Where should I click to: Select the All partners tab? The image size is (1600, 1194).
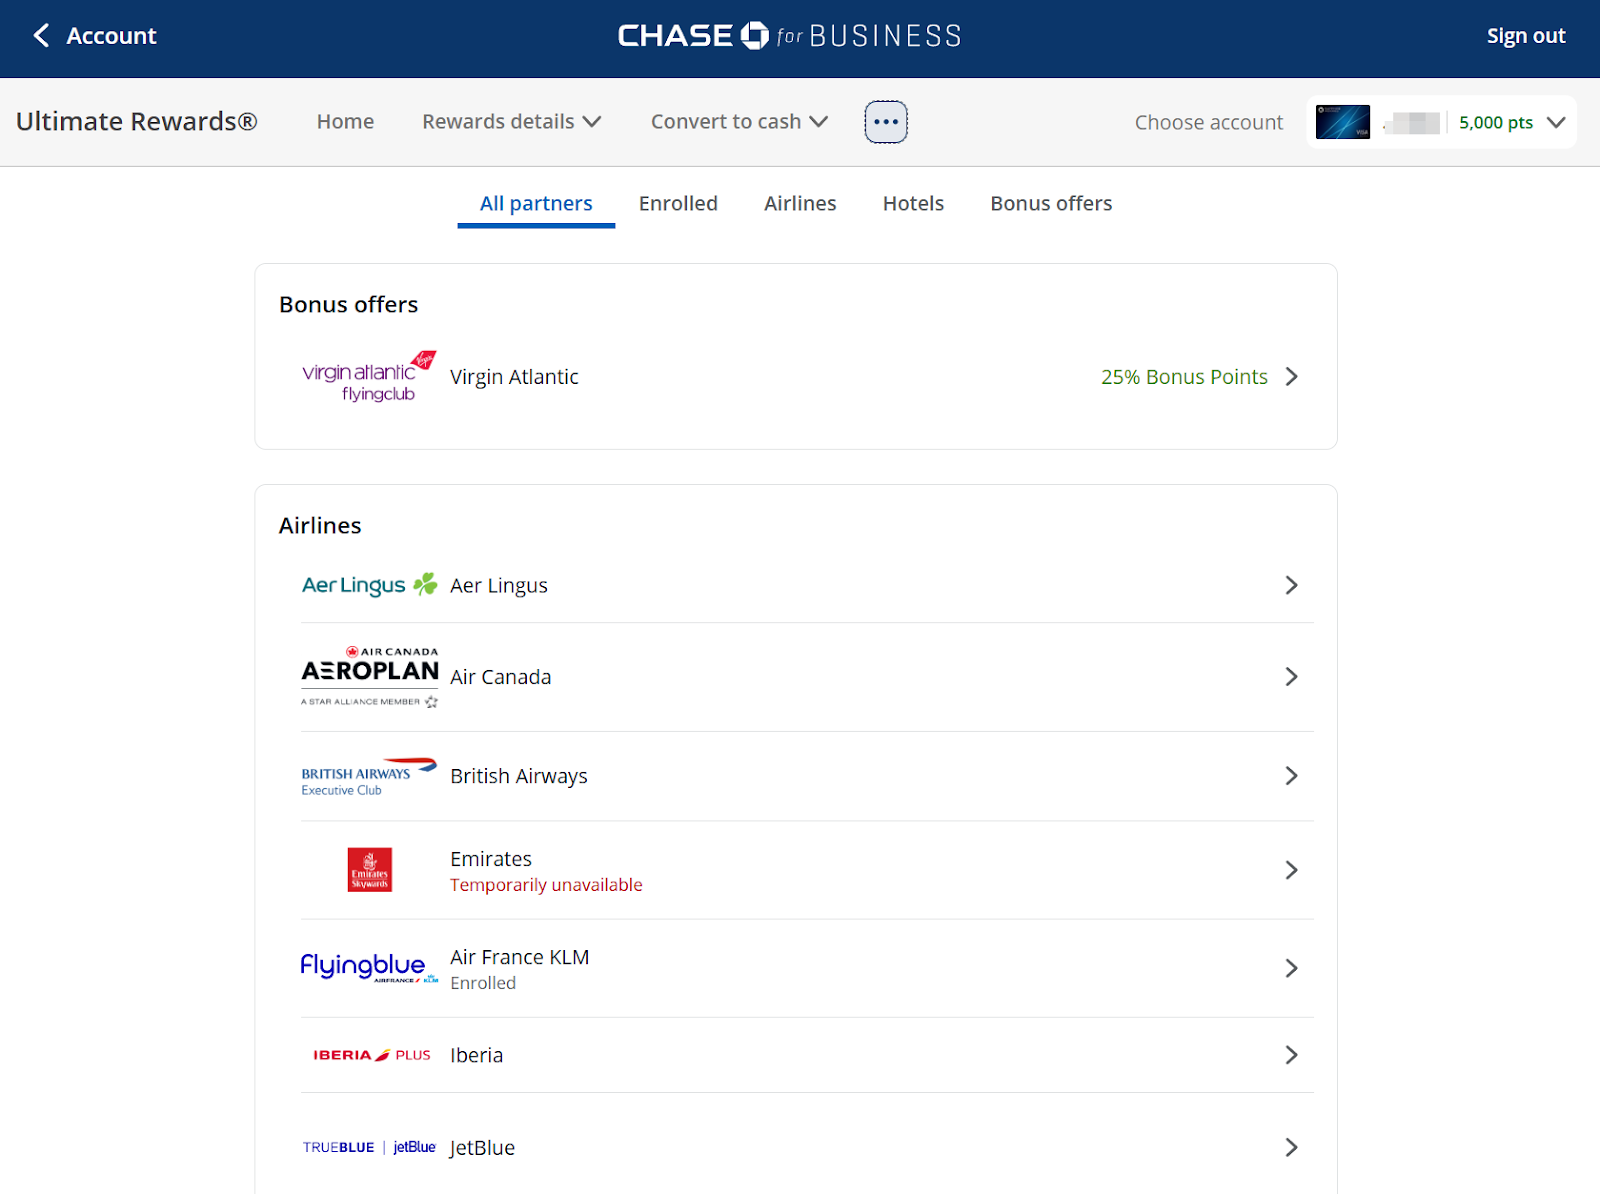(536, 204)
